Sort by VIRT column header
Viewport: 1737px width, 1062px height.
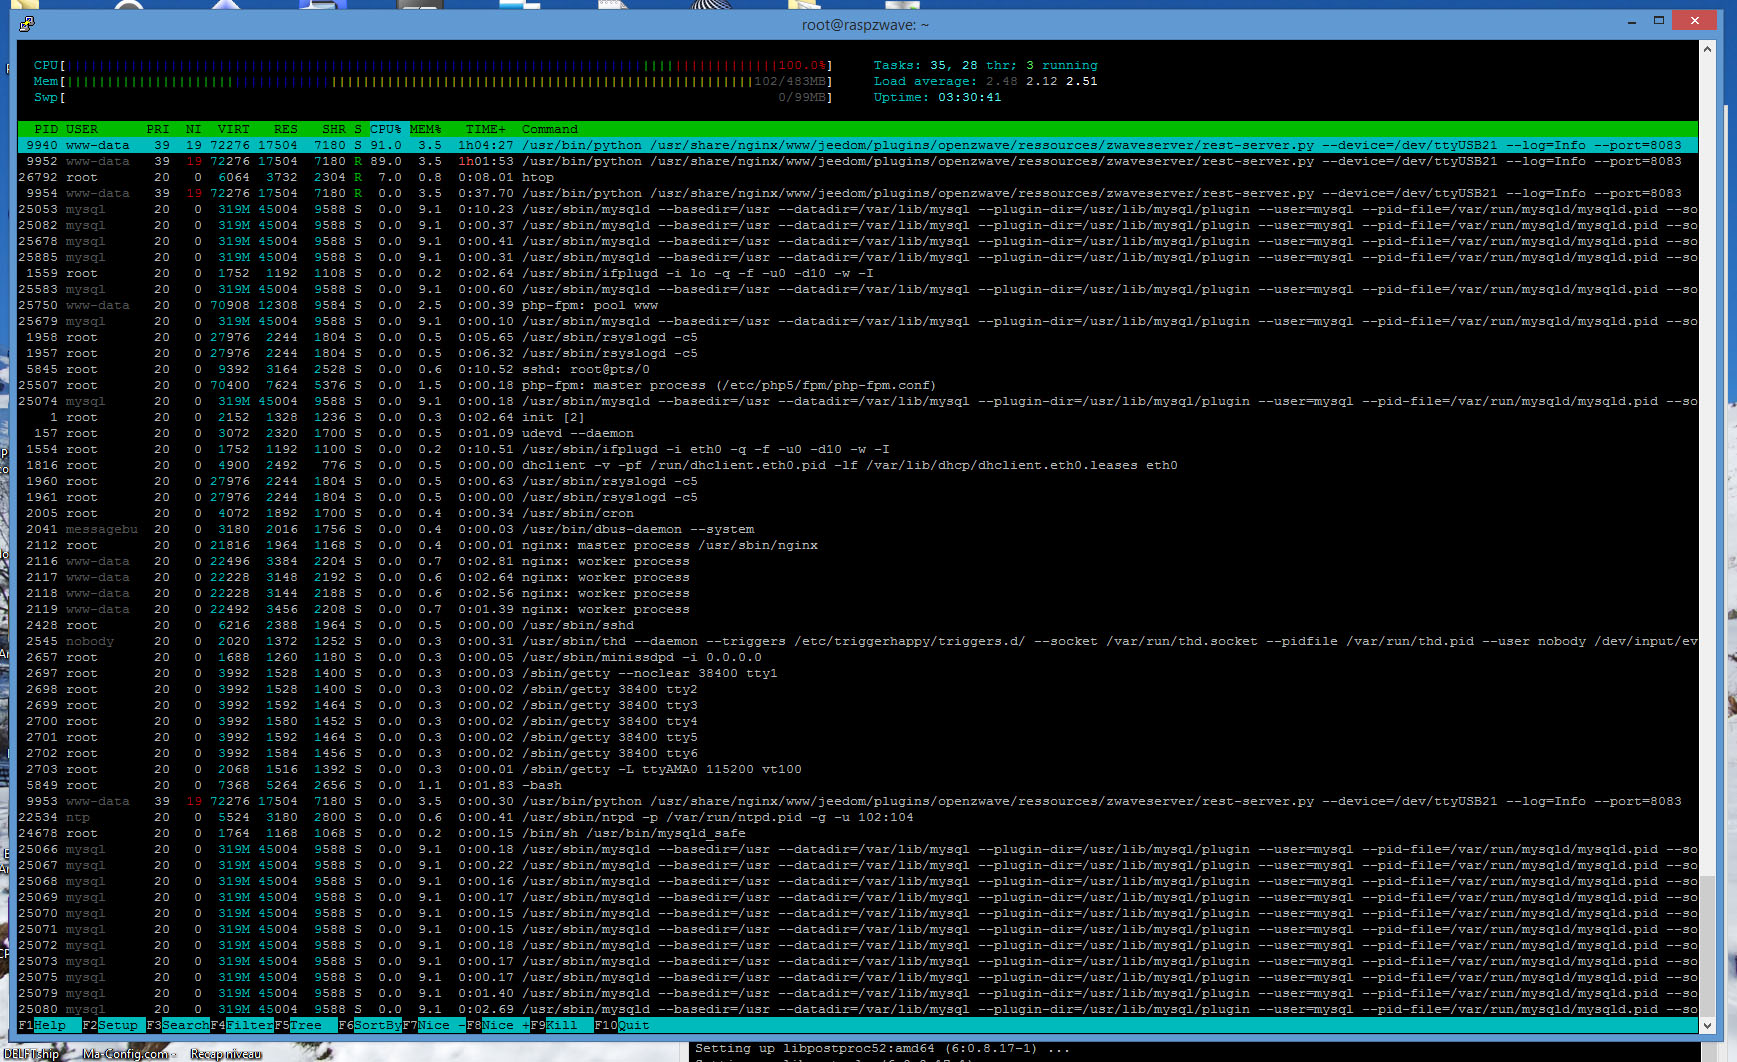tap(234, 129)
